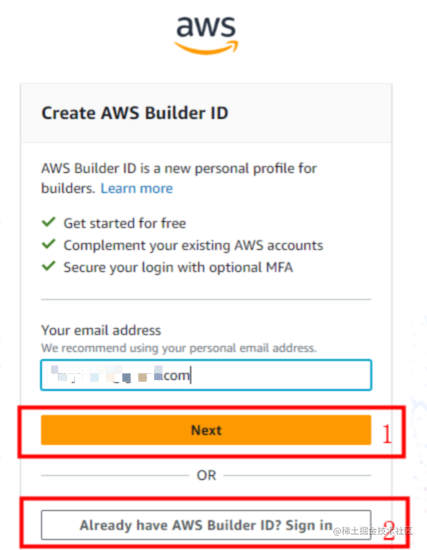Click the blurred email text before com
The image size is (427, 550).
click(x=107, y=374)
